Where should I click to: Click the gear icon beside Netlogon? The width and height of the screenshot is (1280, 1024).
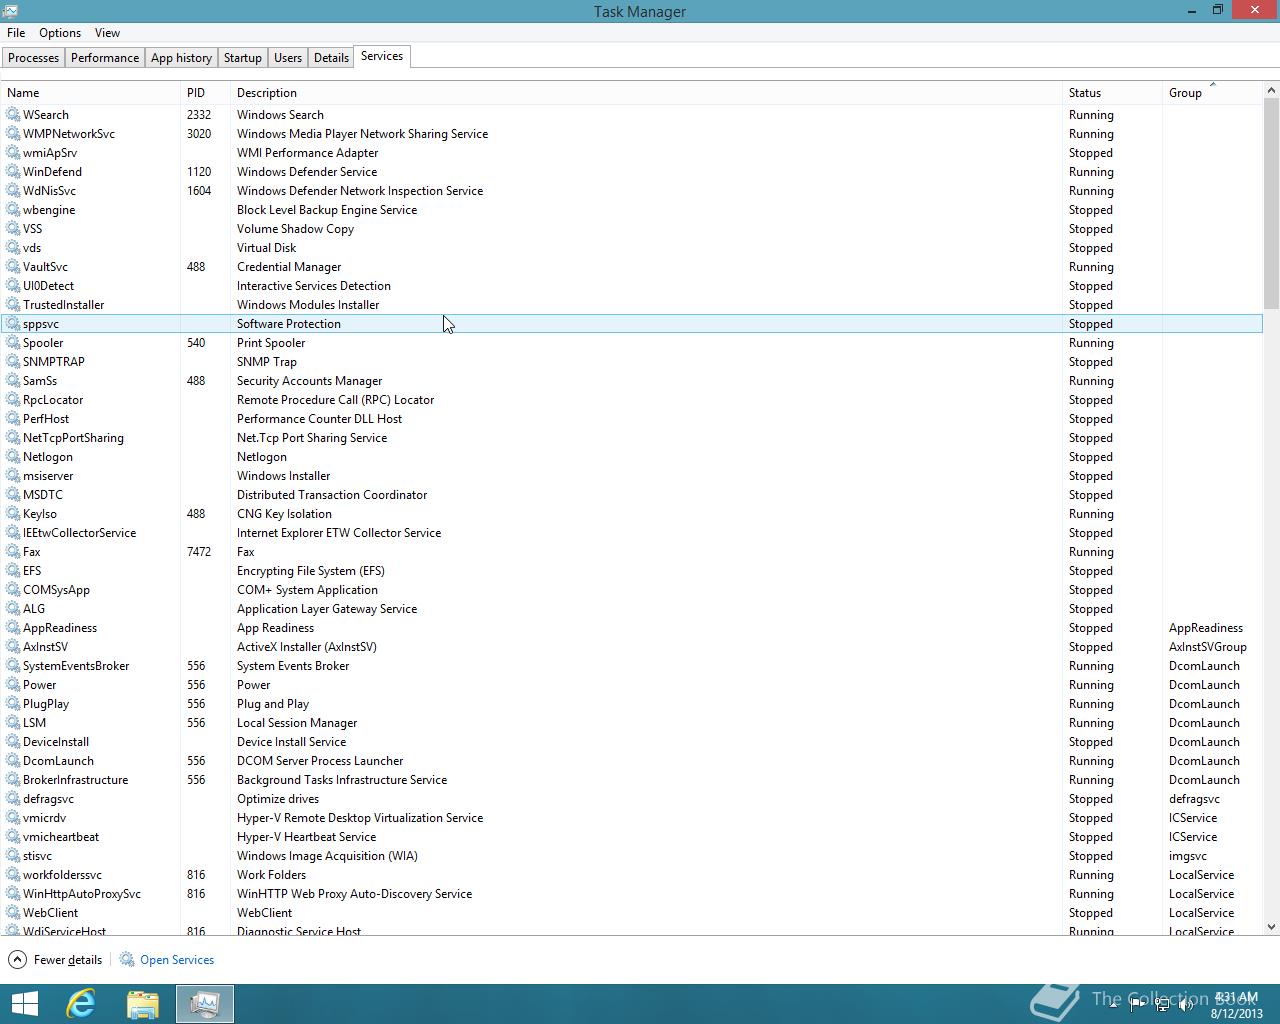pos(13,457)
